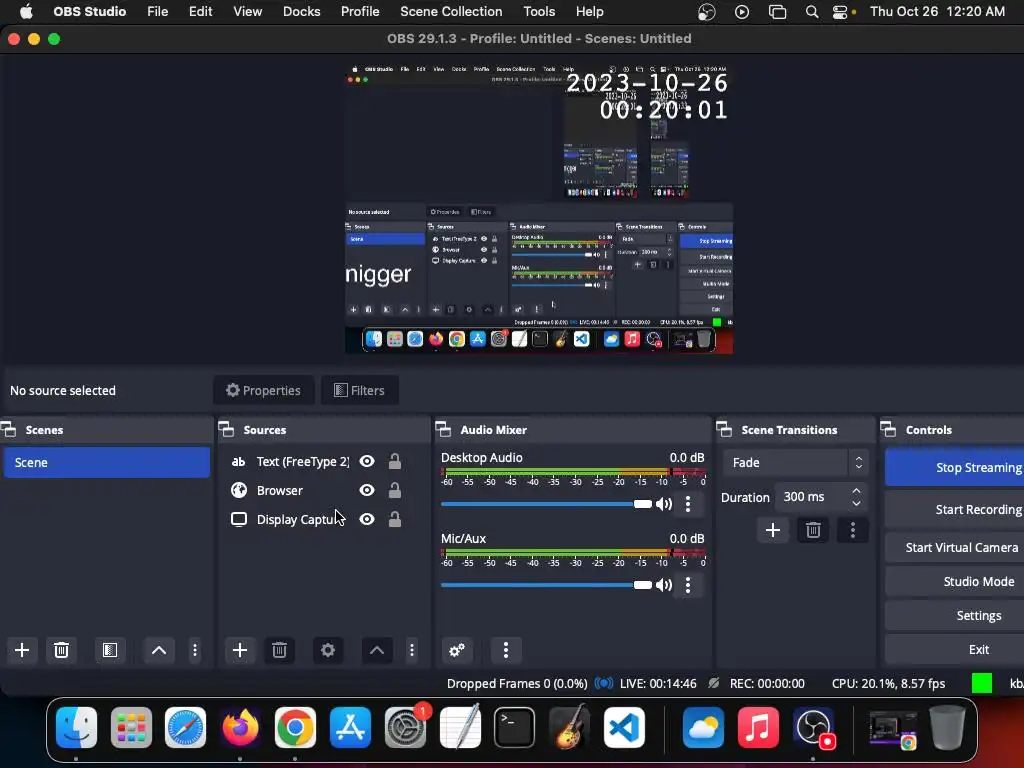The image size is (1024, 768).
Task: Open macOS Control Center in menu bar
Action: pyautogui.click(x=839, y=12)
